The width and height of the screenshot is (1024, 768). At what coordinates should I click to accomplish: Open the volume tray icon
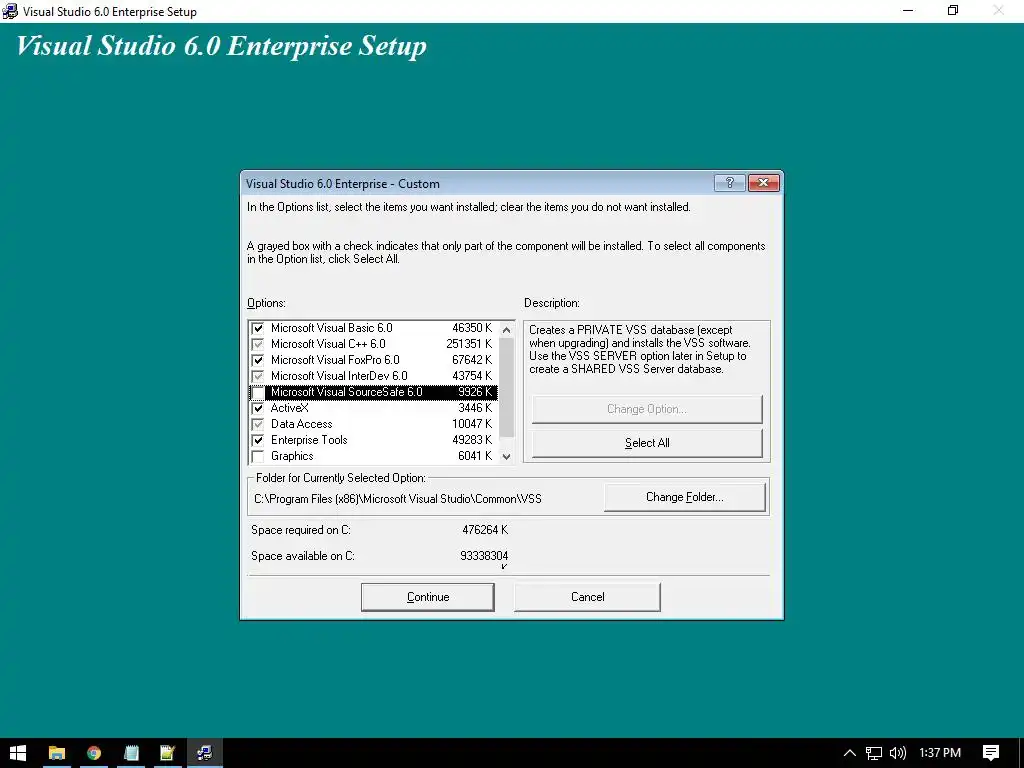click(898, 753)
